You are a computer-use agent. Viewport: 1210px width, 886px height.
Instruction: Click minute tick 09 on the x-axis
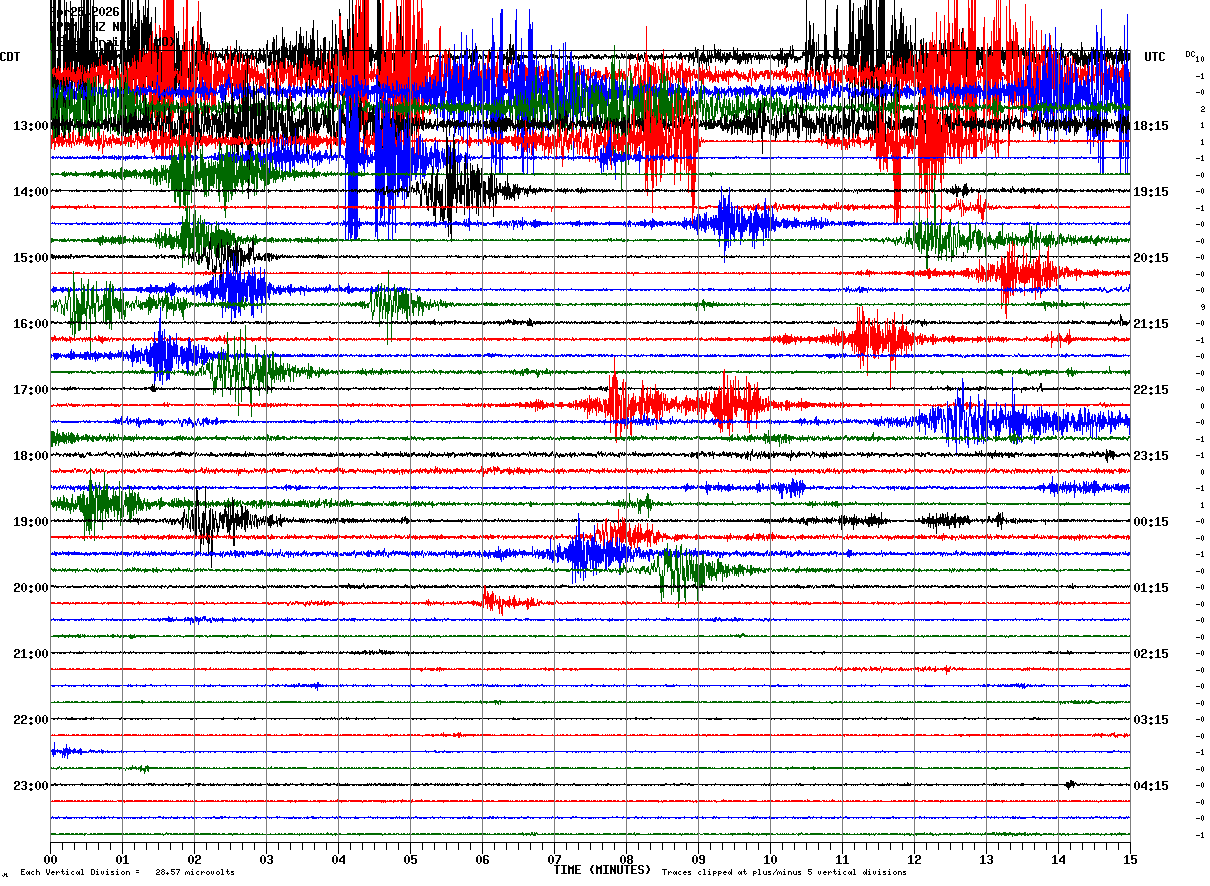[698, 859]
